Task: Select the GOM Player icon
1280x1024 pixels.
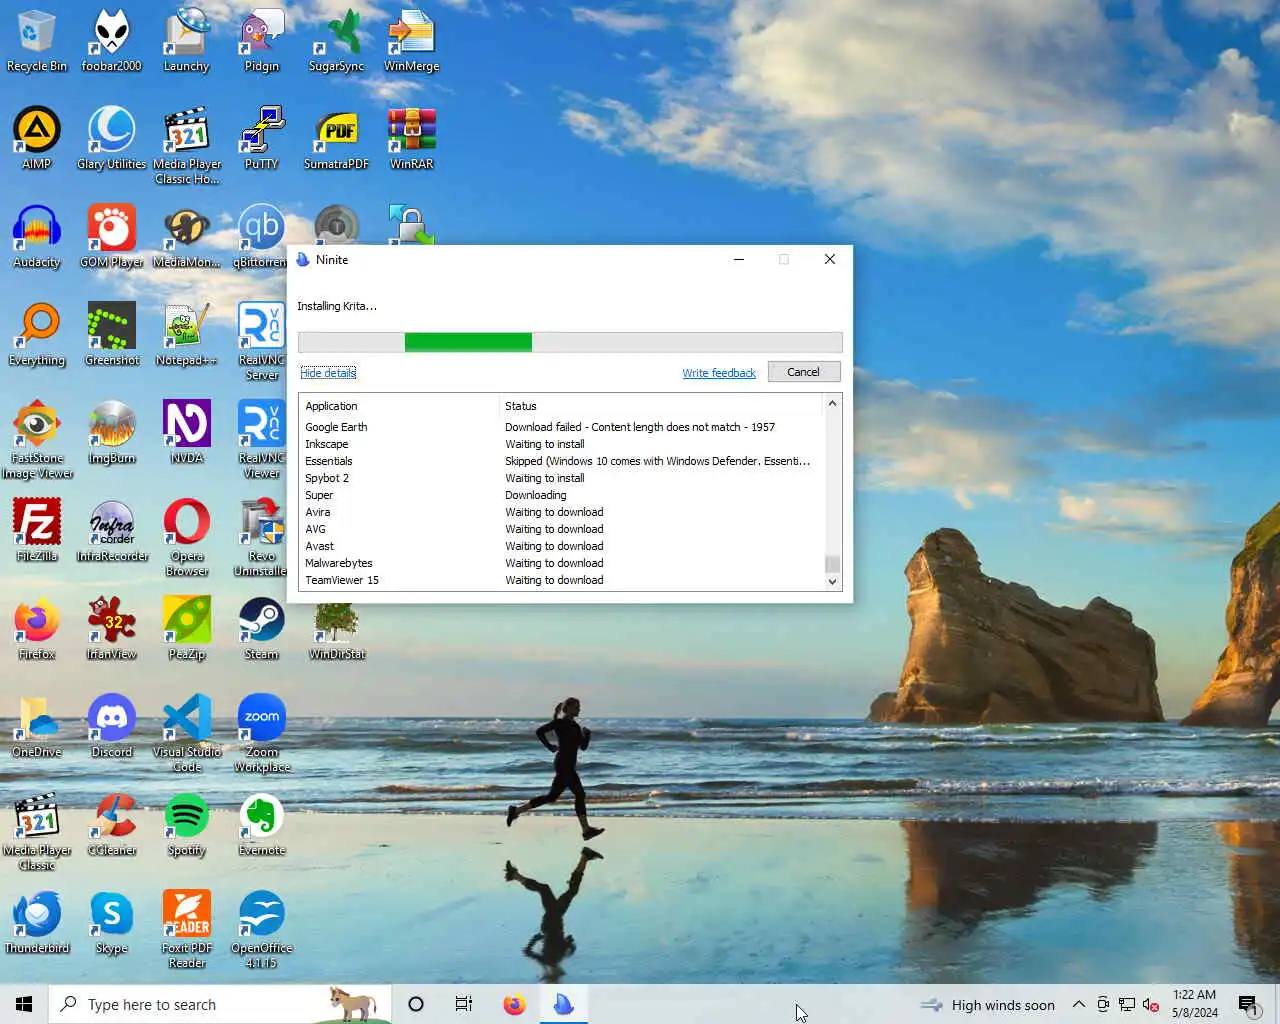Action: [x=111, y=236]
